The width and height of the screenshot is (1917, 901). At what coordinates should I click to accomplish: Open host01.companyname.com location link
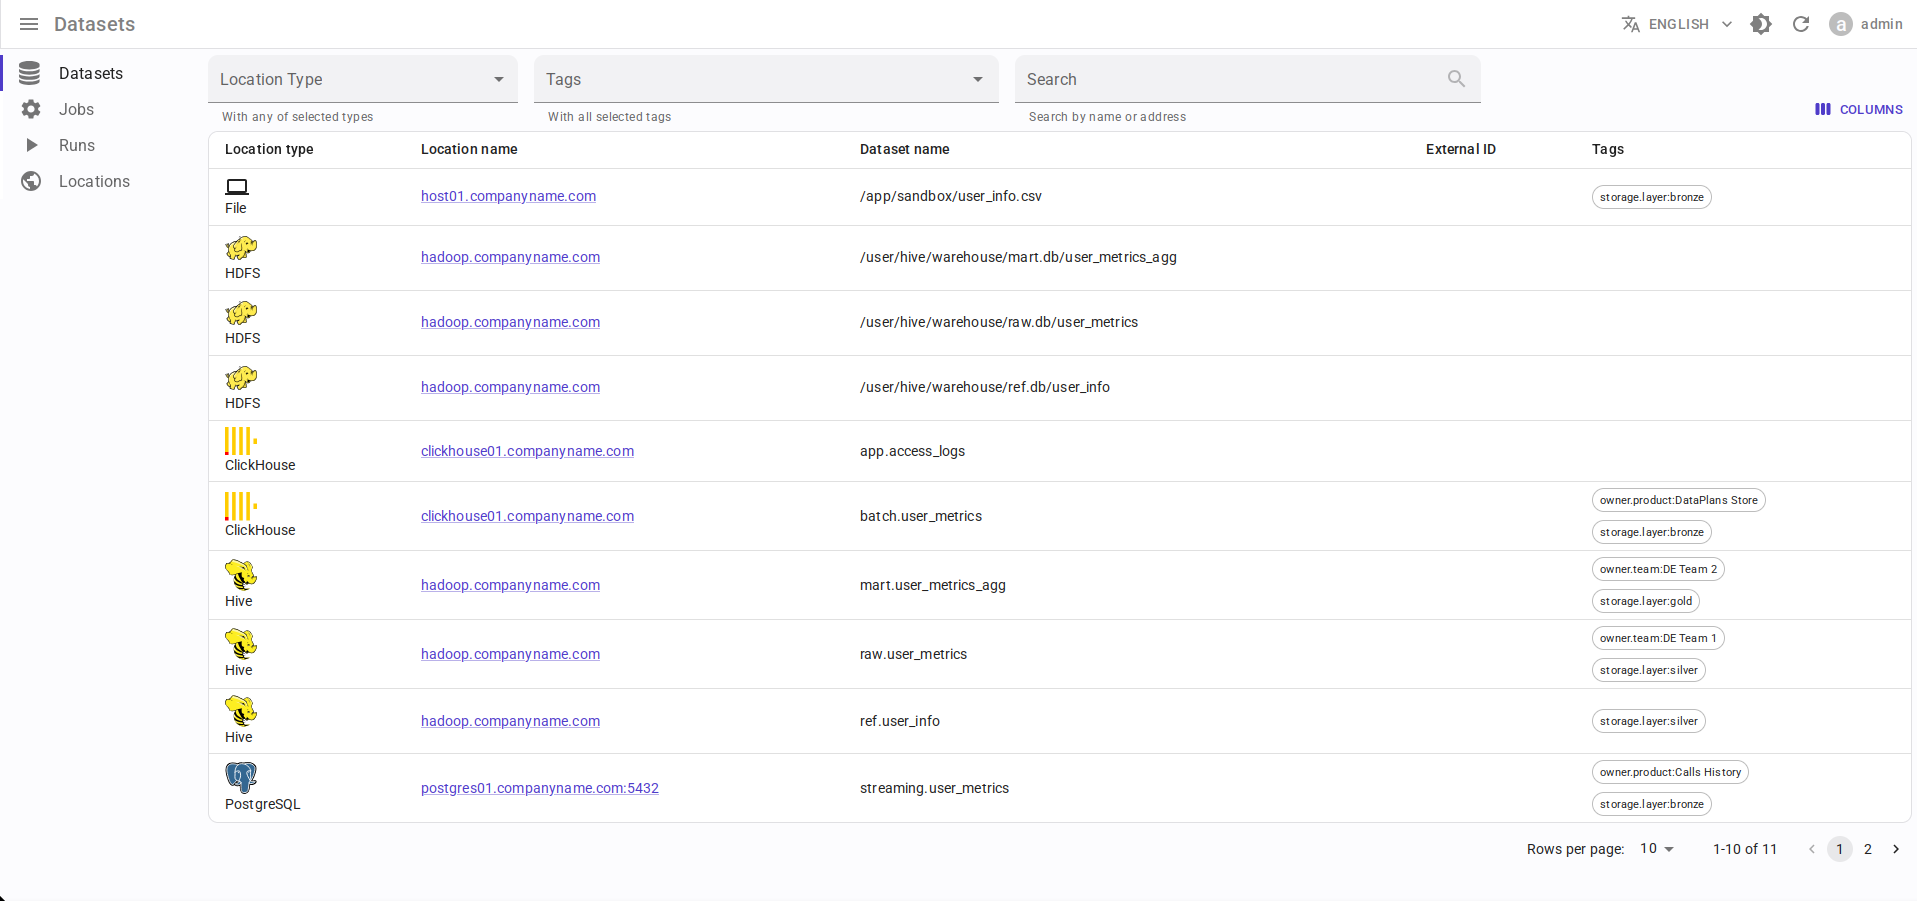[x=508, y=196]
